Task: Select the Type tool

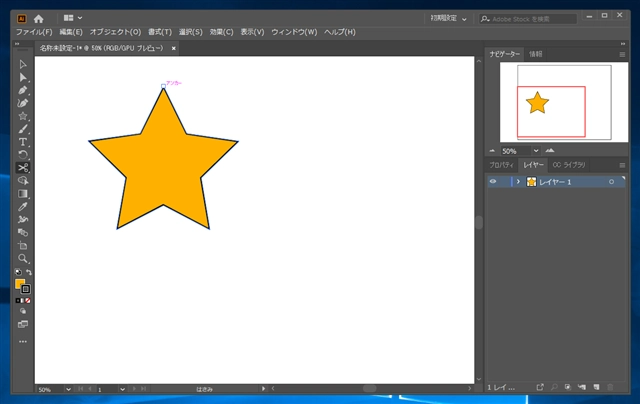Action: (x=23, y=142)
